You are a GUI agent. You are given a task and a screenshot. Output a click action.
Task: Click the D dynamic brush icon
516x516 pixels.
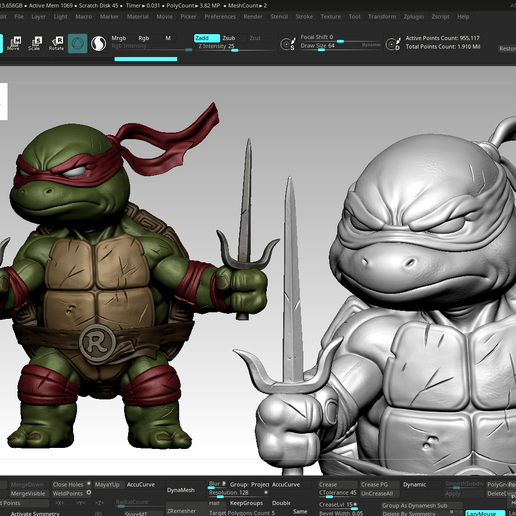(393, 44)
